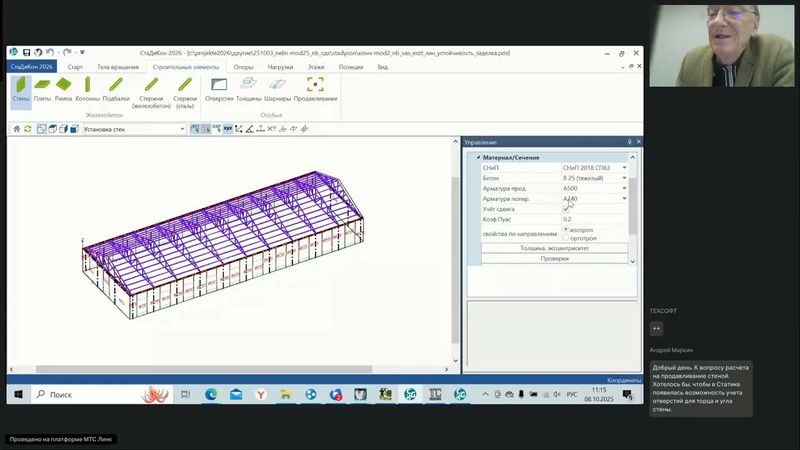The width and height of the screenshot is (800, 450).
Task: Select the Стены (walls) tool
Action: [21, 90]
